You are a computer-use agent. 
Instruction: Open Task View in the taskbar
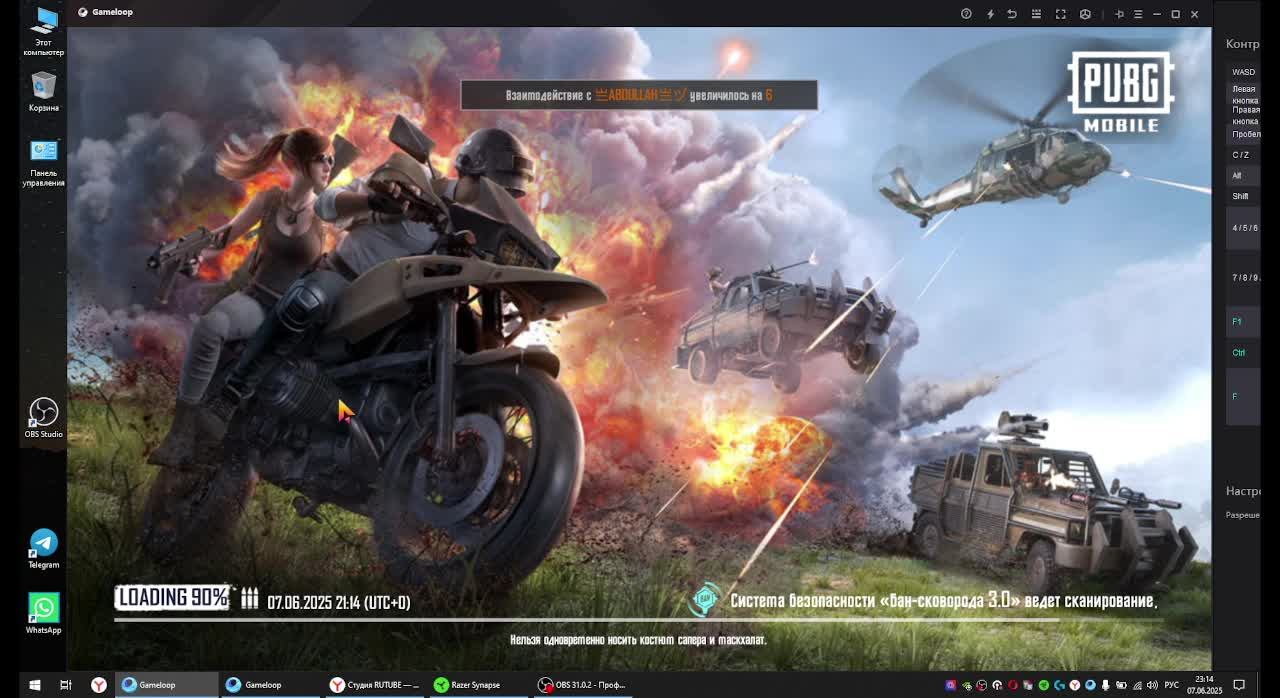[66, 685]
